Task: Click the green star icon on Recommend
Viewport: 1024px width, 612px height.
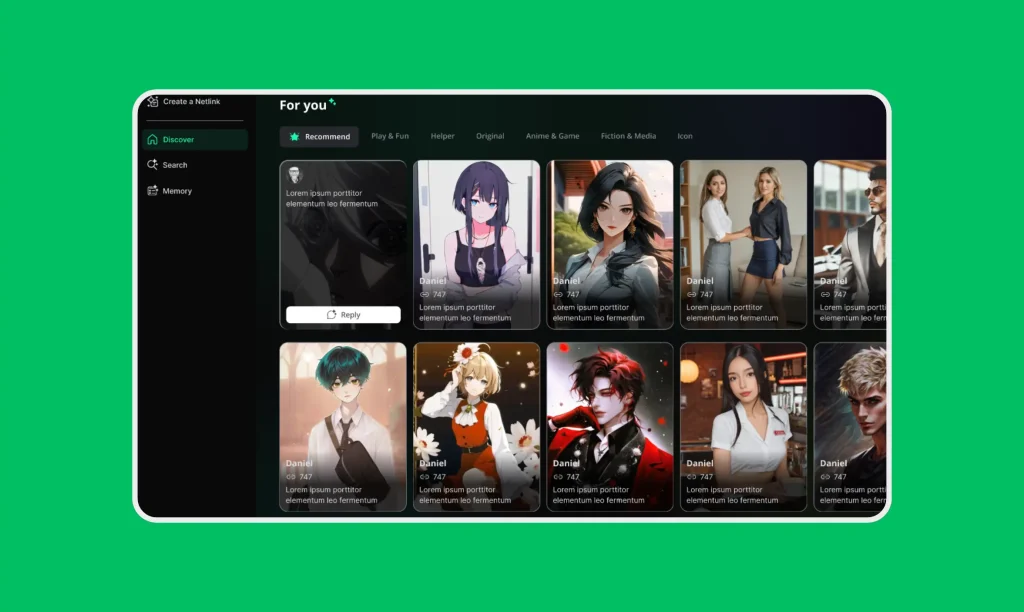Action: [294, 136]
